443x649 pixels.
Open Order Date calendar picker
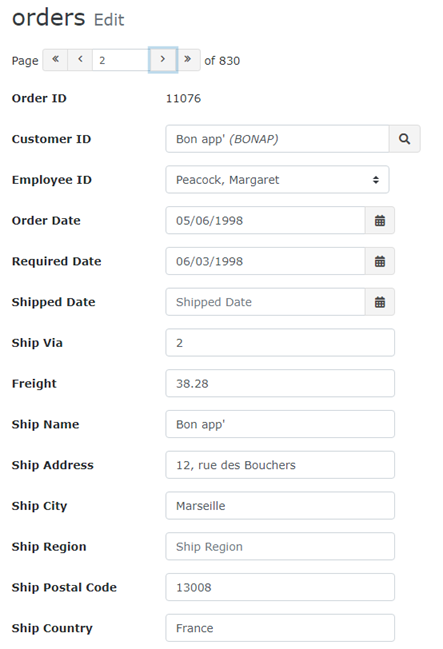pos(380,221)
